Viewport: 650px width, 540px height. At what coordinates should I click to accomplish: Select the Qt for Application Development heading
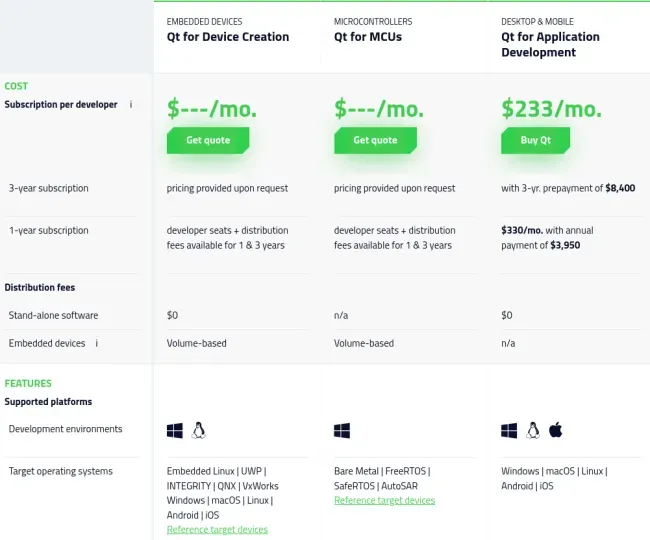pos(551,45)
